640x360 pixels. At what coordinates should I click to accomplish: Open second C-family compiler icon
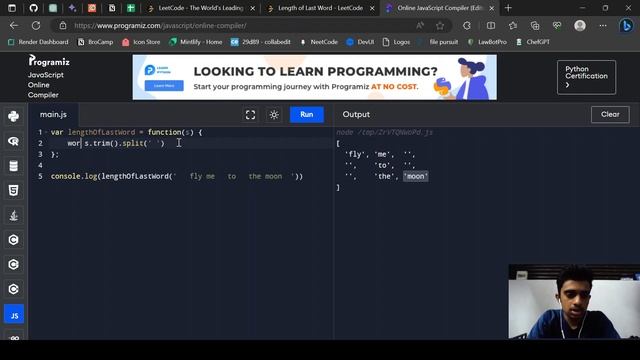point(13,264)
